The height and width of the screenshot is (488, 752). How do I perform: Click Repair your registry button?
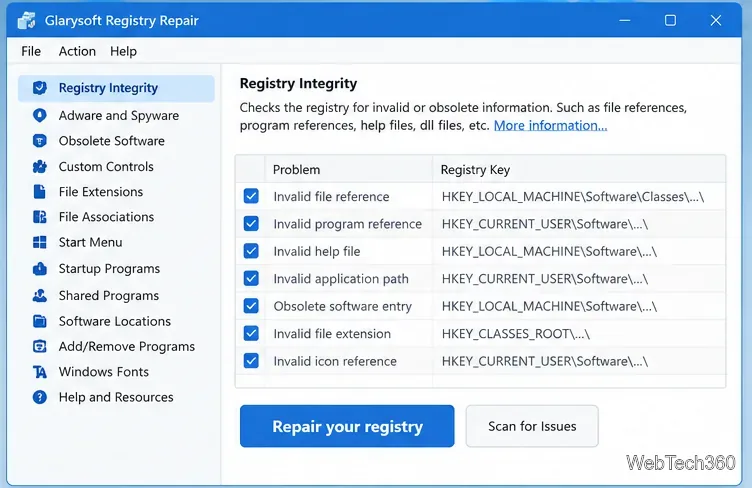[347, 426]
